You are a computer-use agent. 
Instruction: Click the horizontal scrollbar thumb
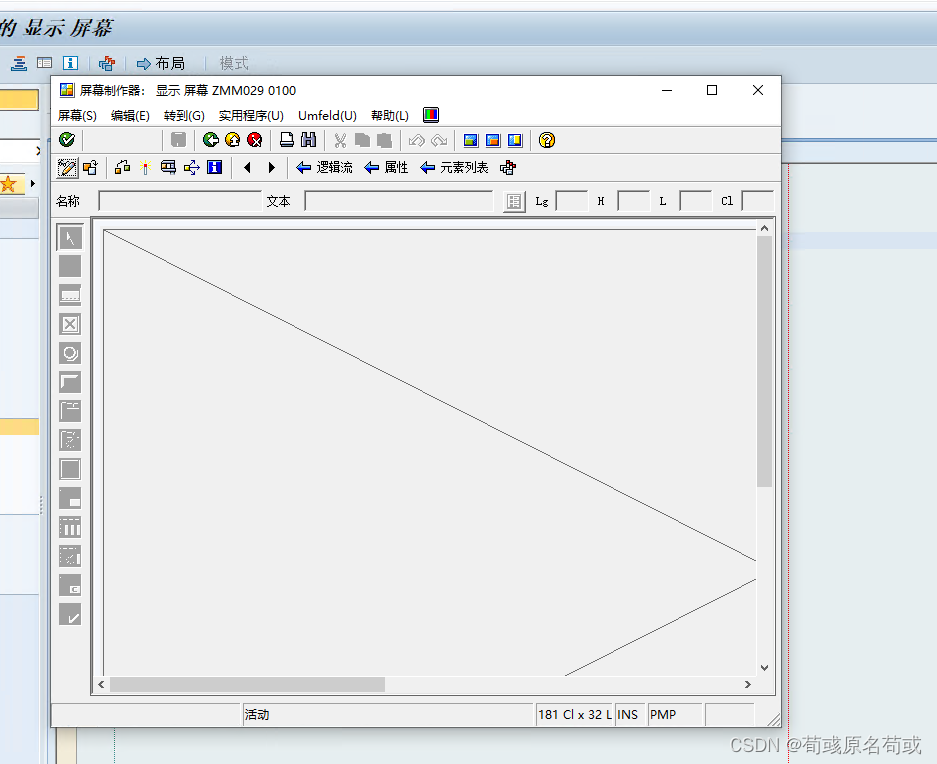(x=247, y=684)
